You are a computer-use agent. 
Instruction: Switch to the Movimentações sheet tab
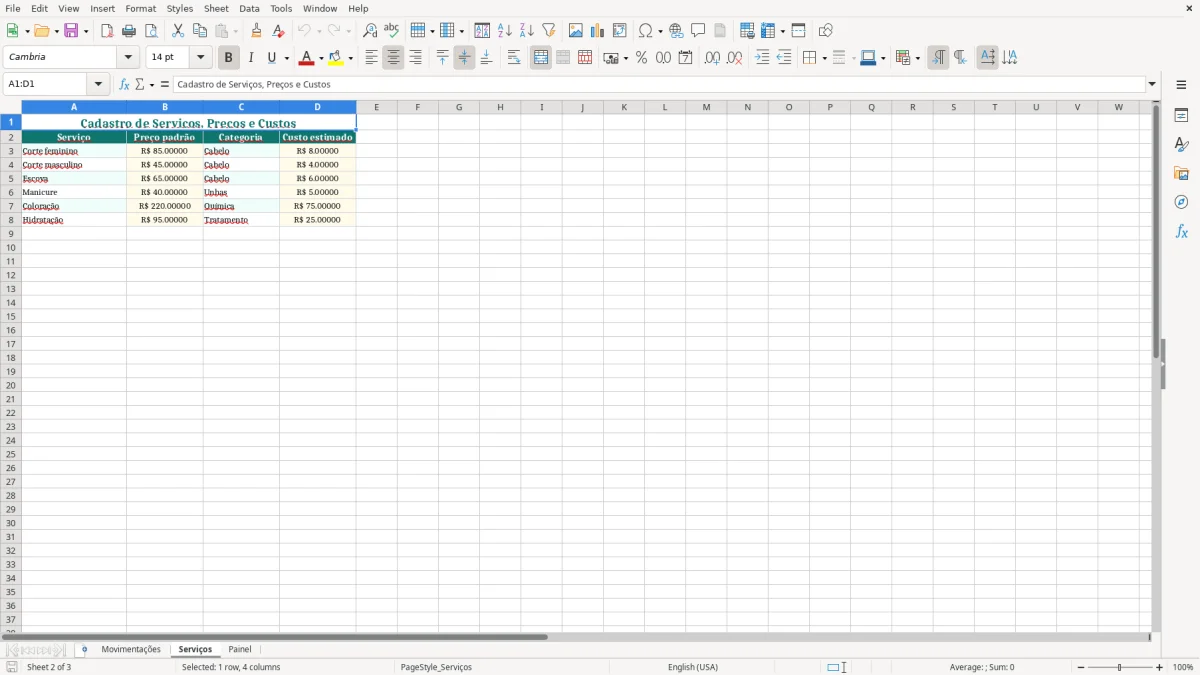coord(131,650)
